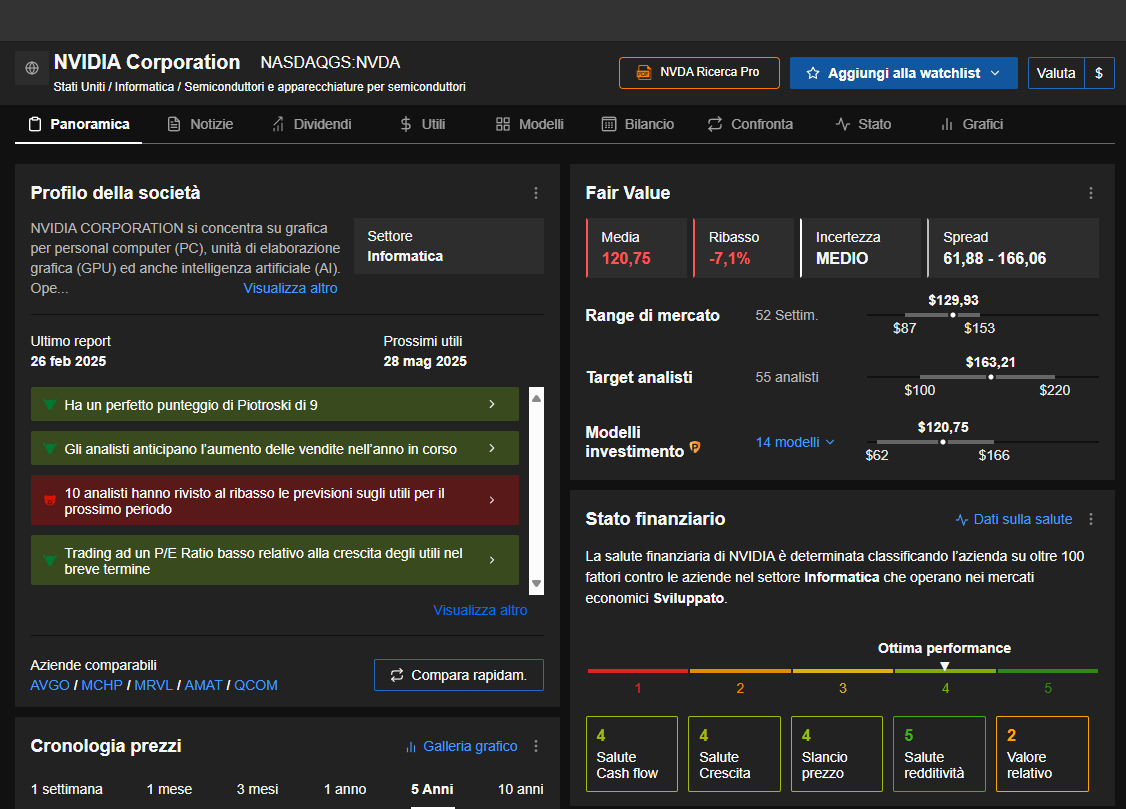Open the Slancio prezzo score card
The image size is (1126, 809).
pyautogui.click(x=837, y=754)
